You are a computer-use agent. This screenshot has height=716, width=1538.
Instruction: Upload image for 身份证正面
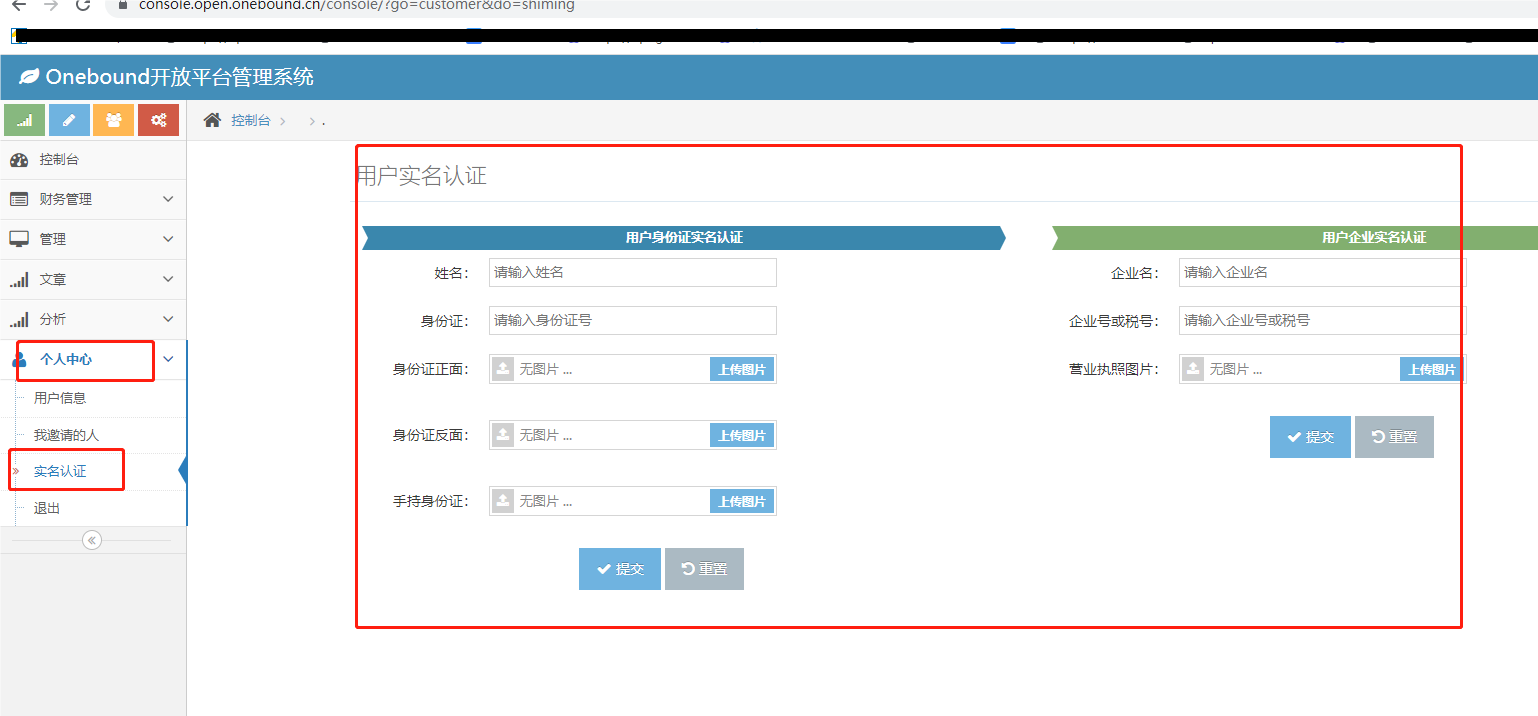click(742, 369)
